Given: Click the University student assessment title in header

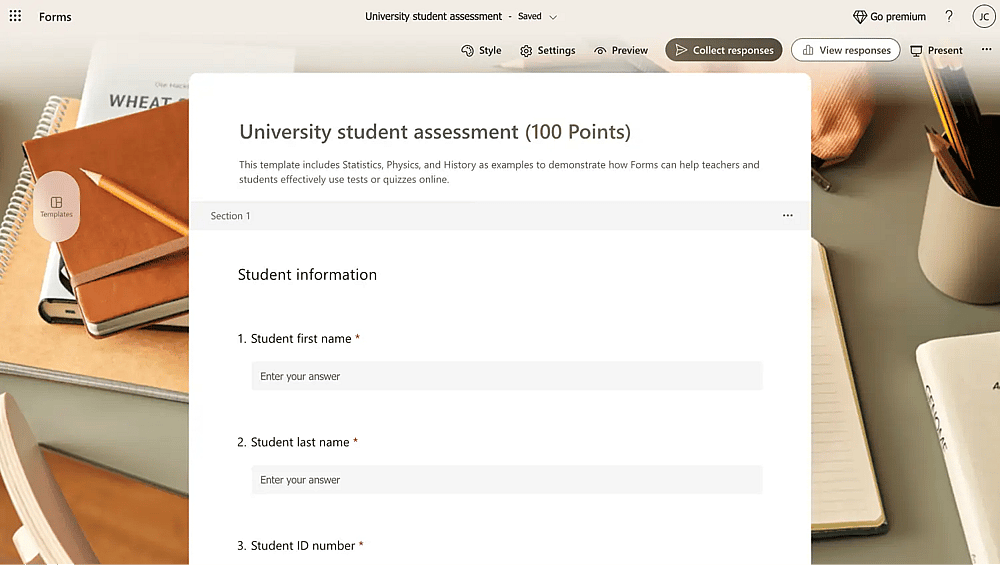Looking at the screenshot, I should pyautogui.click(x=433, y=17).
